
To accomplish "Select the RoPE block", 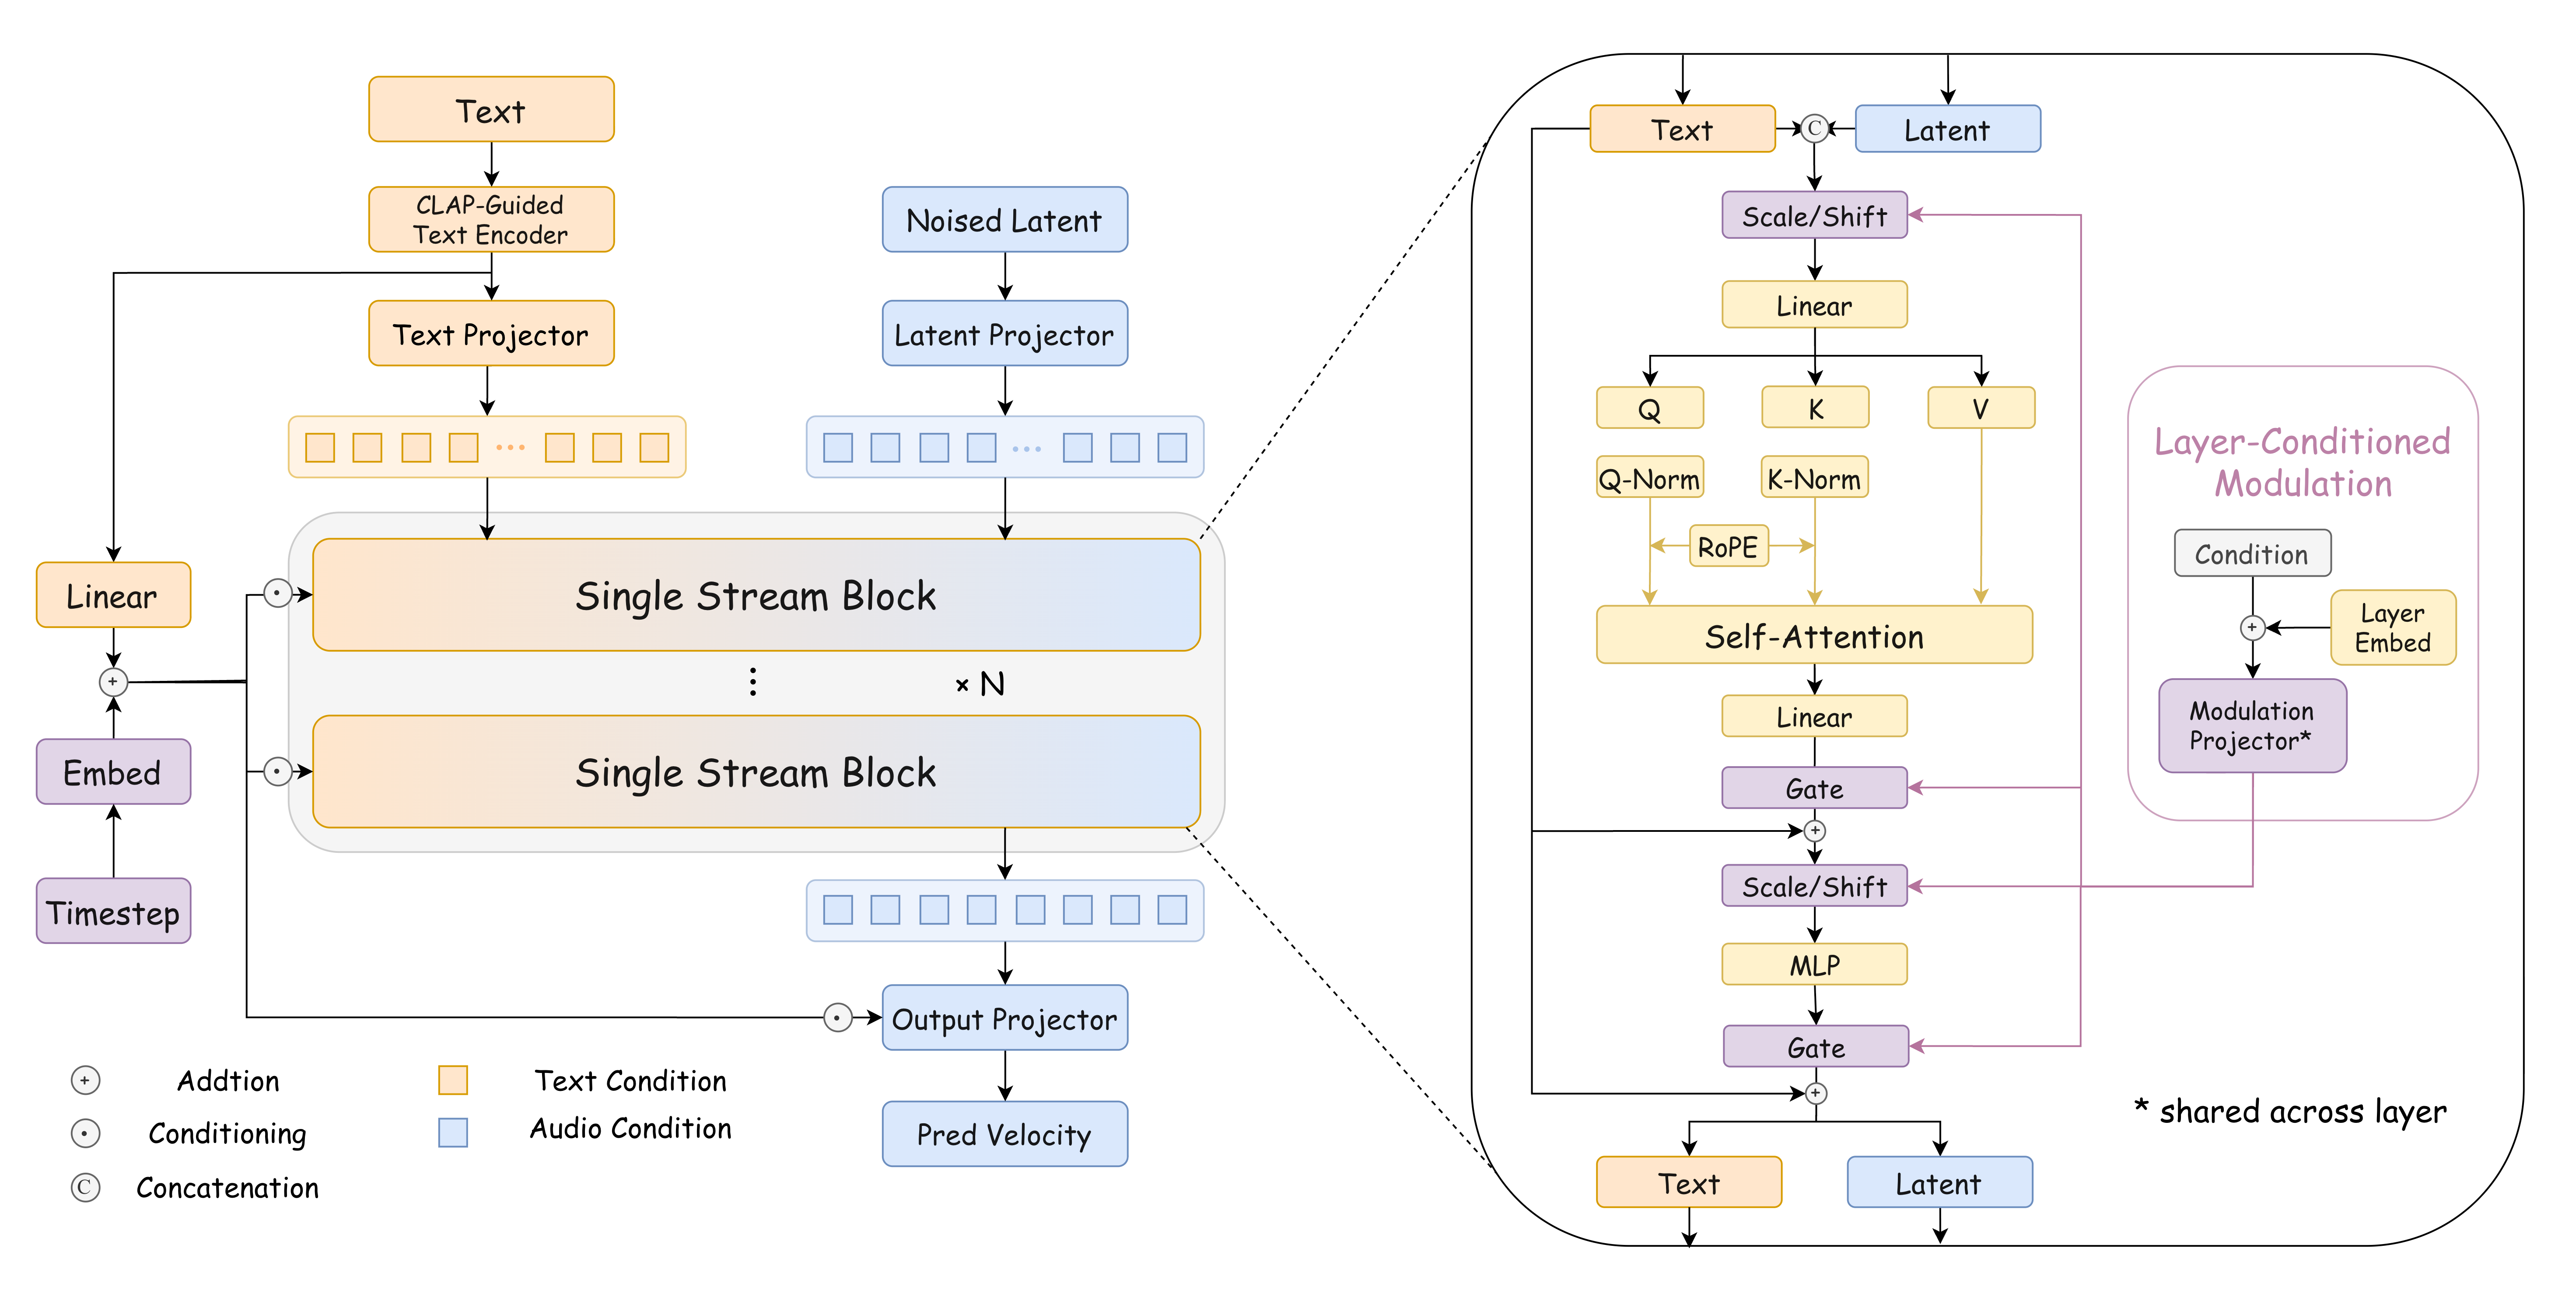I will pos(1728,546).
